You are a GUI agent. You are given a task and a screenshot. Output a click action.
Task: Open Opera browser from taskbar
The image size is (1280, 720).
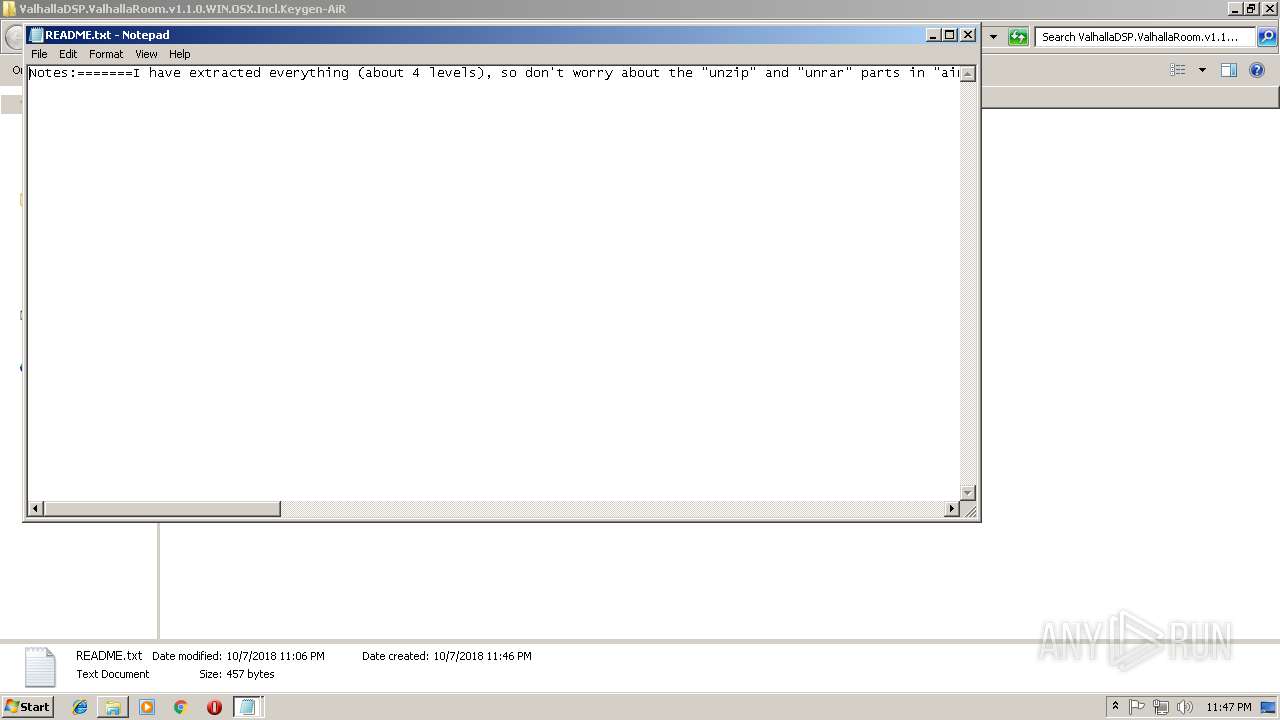pyautogui.click(x=214, y=707)
